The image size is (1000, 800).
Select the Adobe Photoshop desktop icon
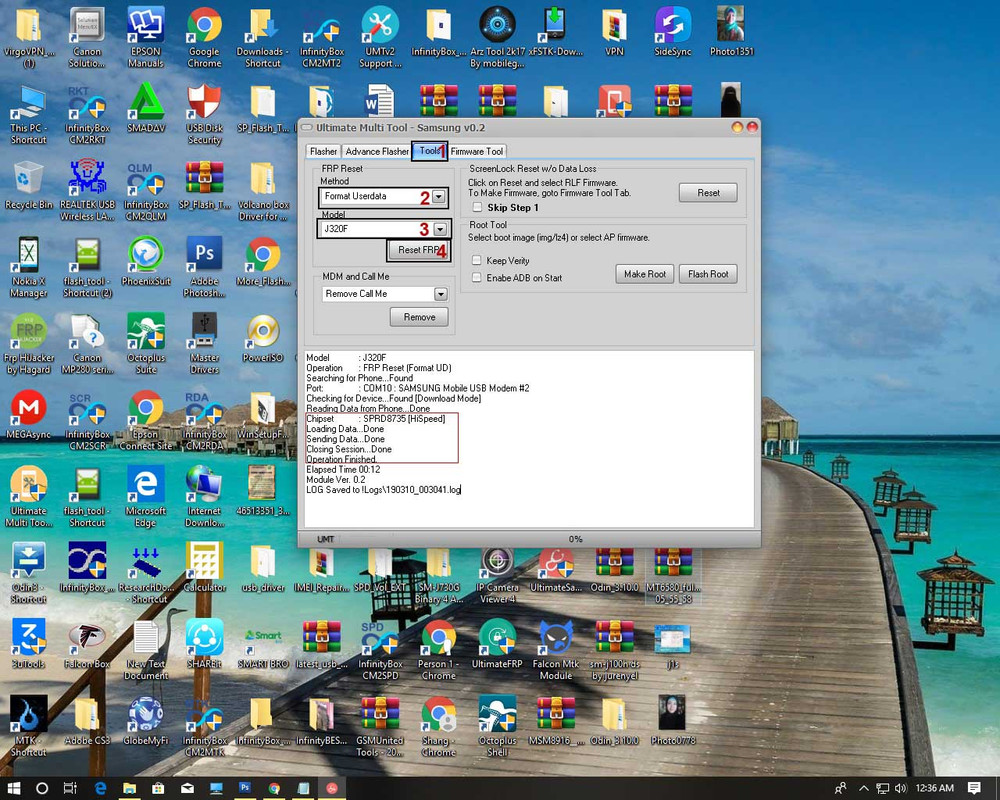204,267
